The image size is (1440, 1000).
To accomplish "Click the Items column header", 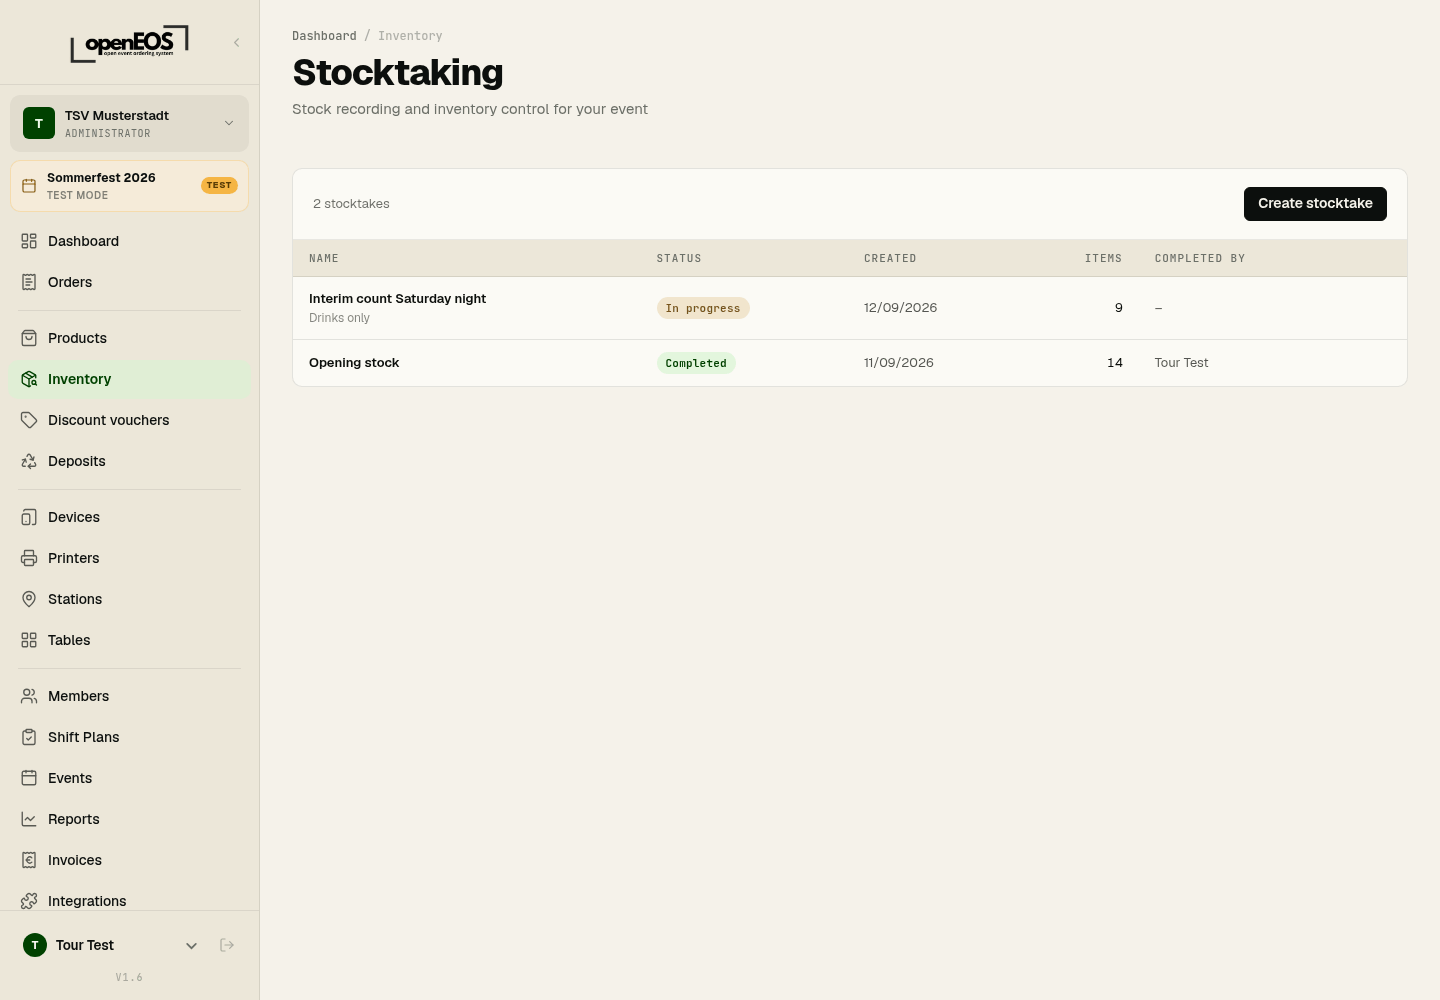I will point(1104,258).
